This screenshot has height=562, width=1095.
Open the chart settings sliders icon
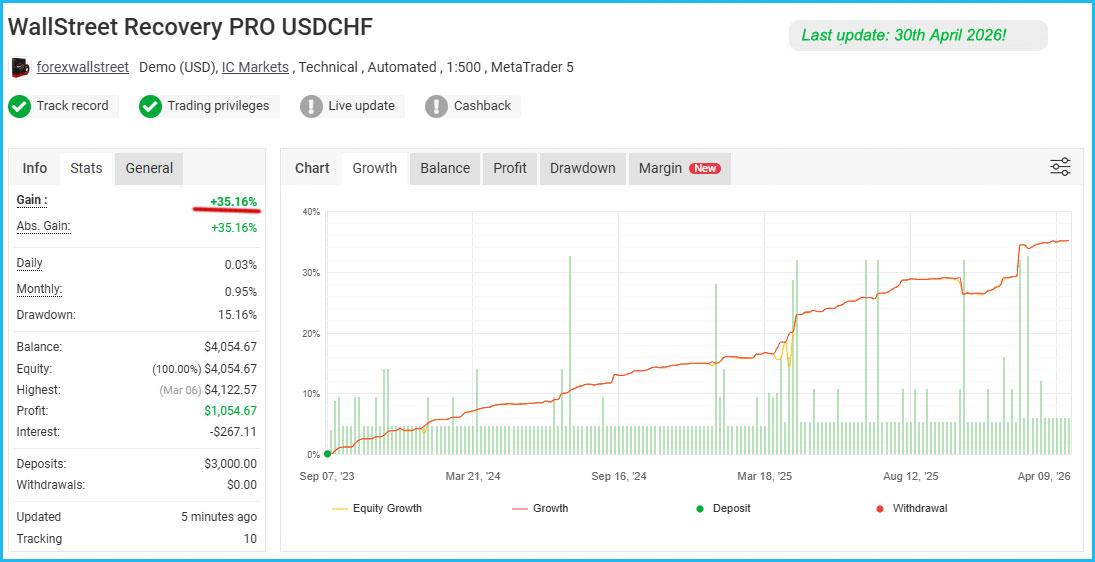pos(1060,167)
